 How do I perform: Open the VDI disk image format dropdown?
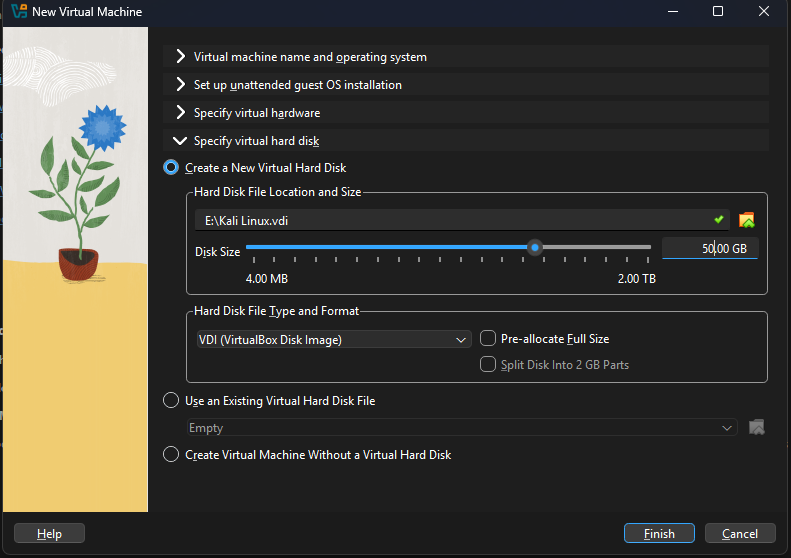pos(333,340)
